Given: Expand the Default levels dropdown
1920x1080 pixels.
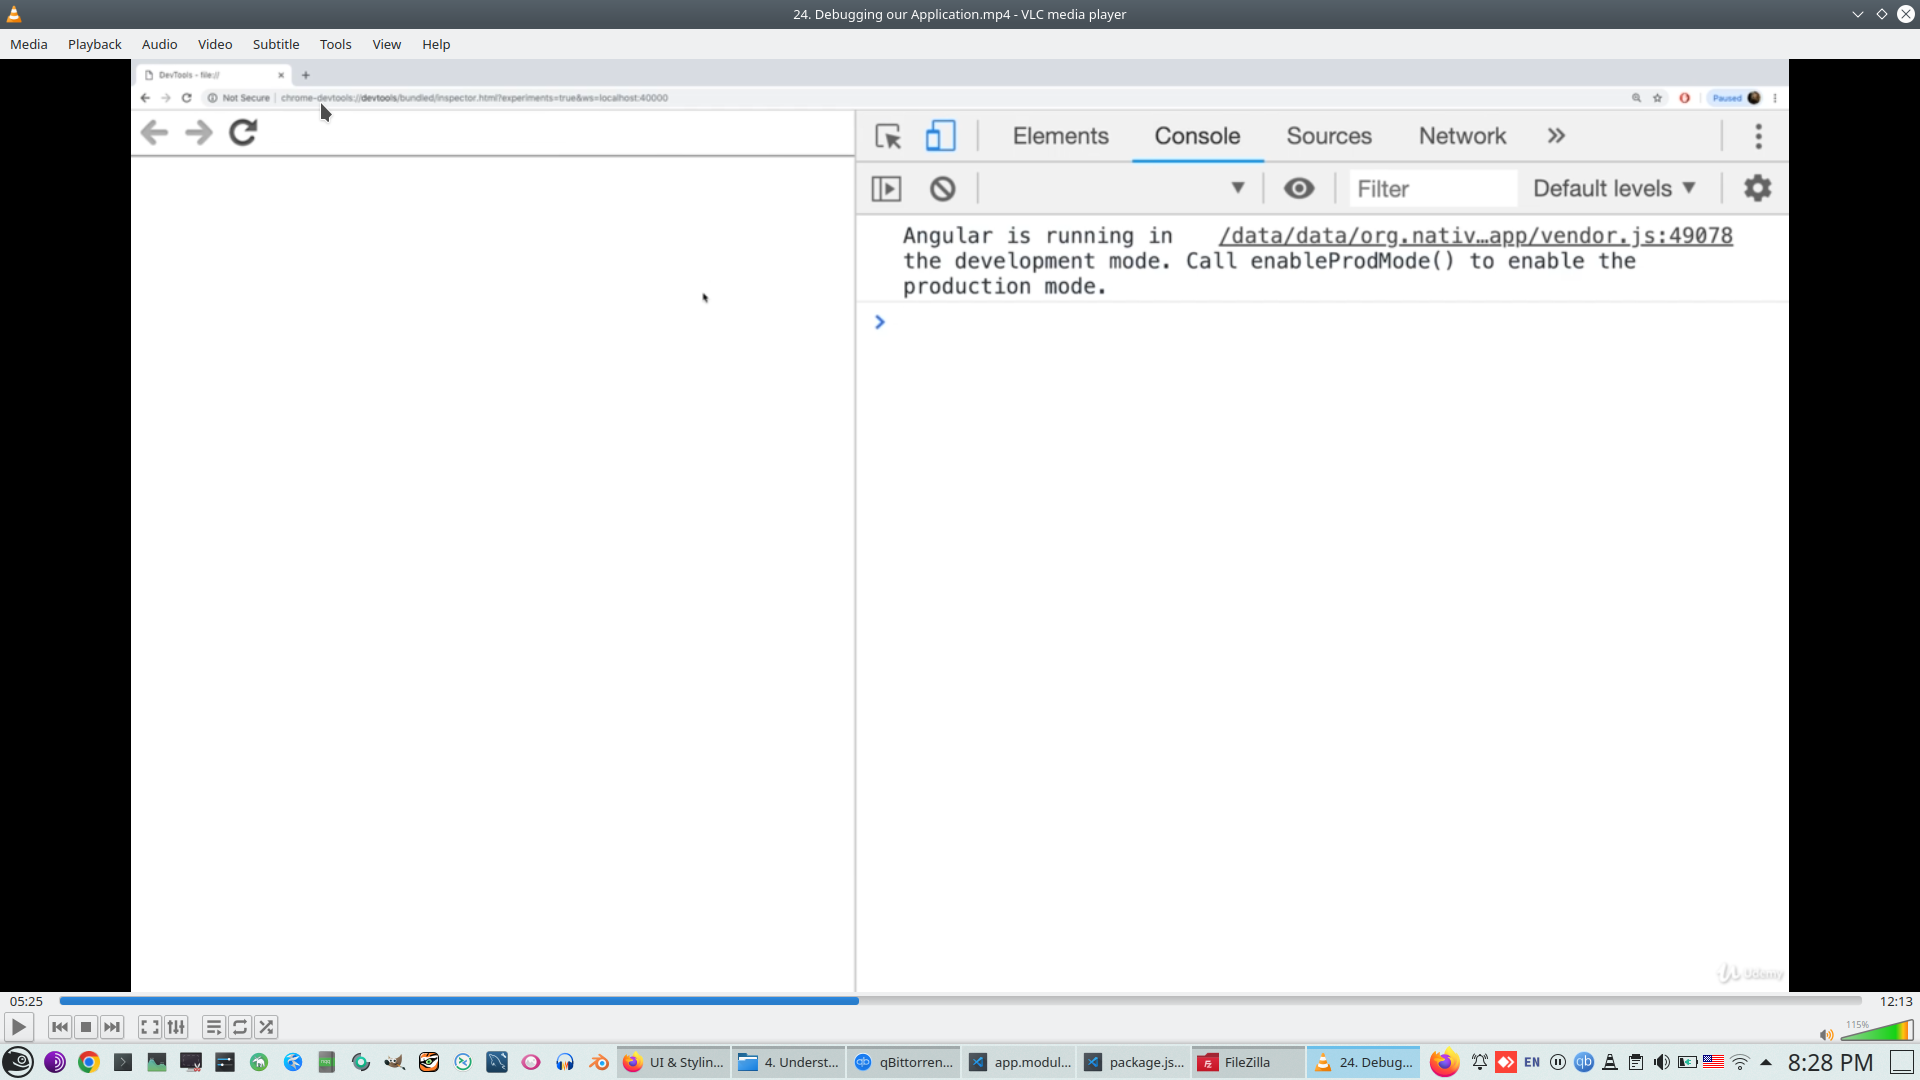Looking at the screenshot, I should [x=1614, y=188].
